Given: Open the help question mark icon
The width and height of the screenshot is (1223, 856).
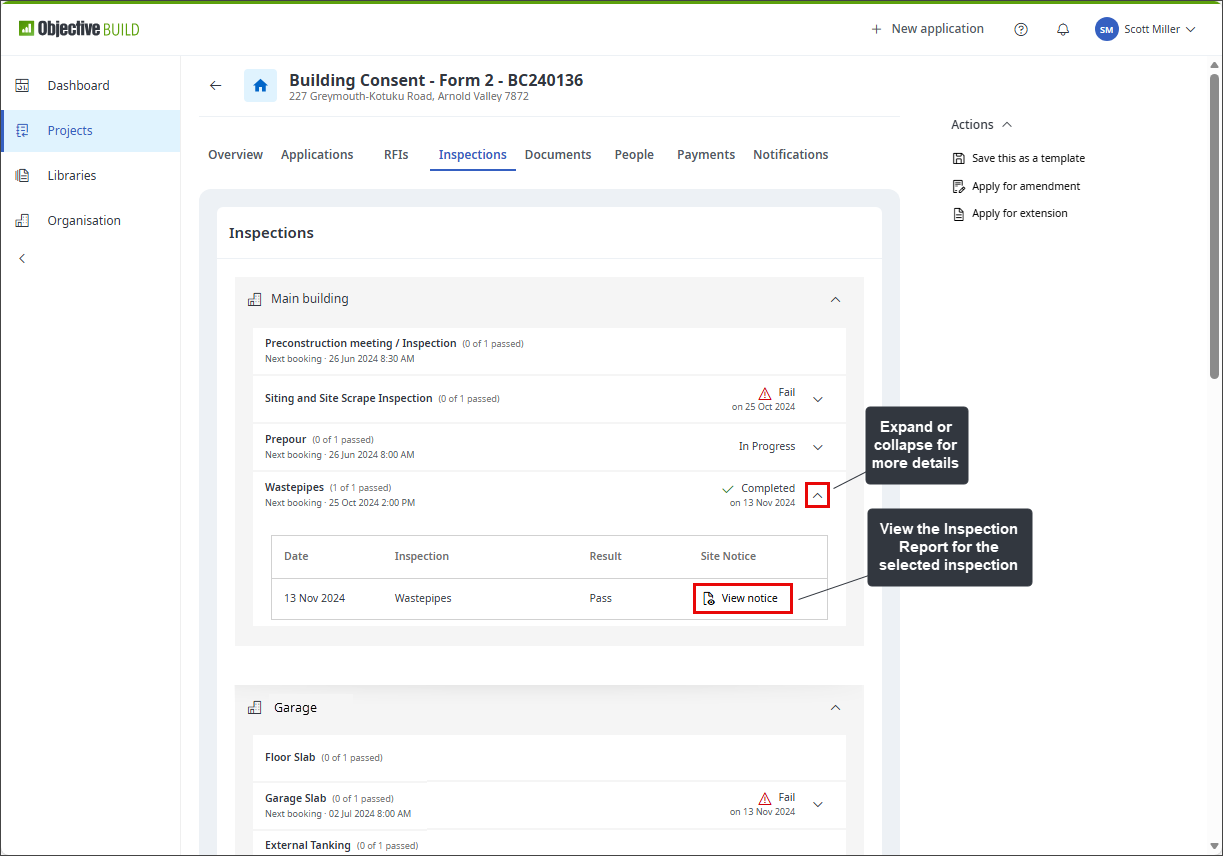Looking at the screenshot, I should [x=1021, y=30].
